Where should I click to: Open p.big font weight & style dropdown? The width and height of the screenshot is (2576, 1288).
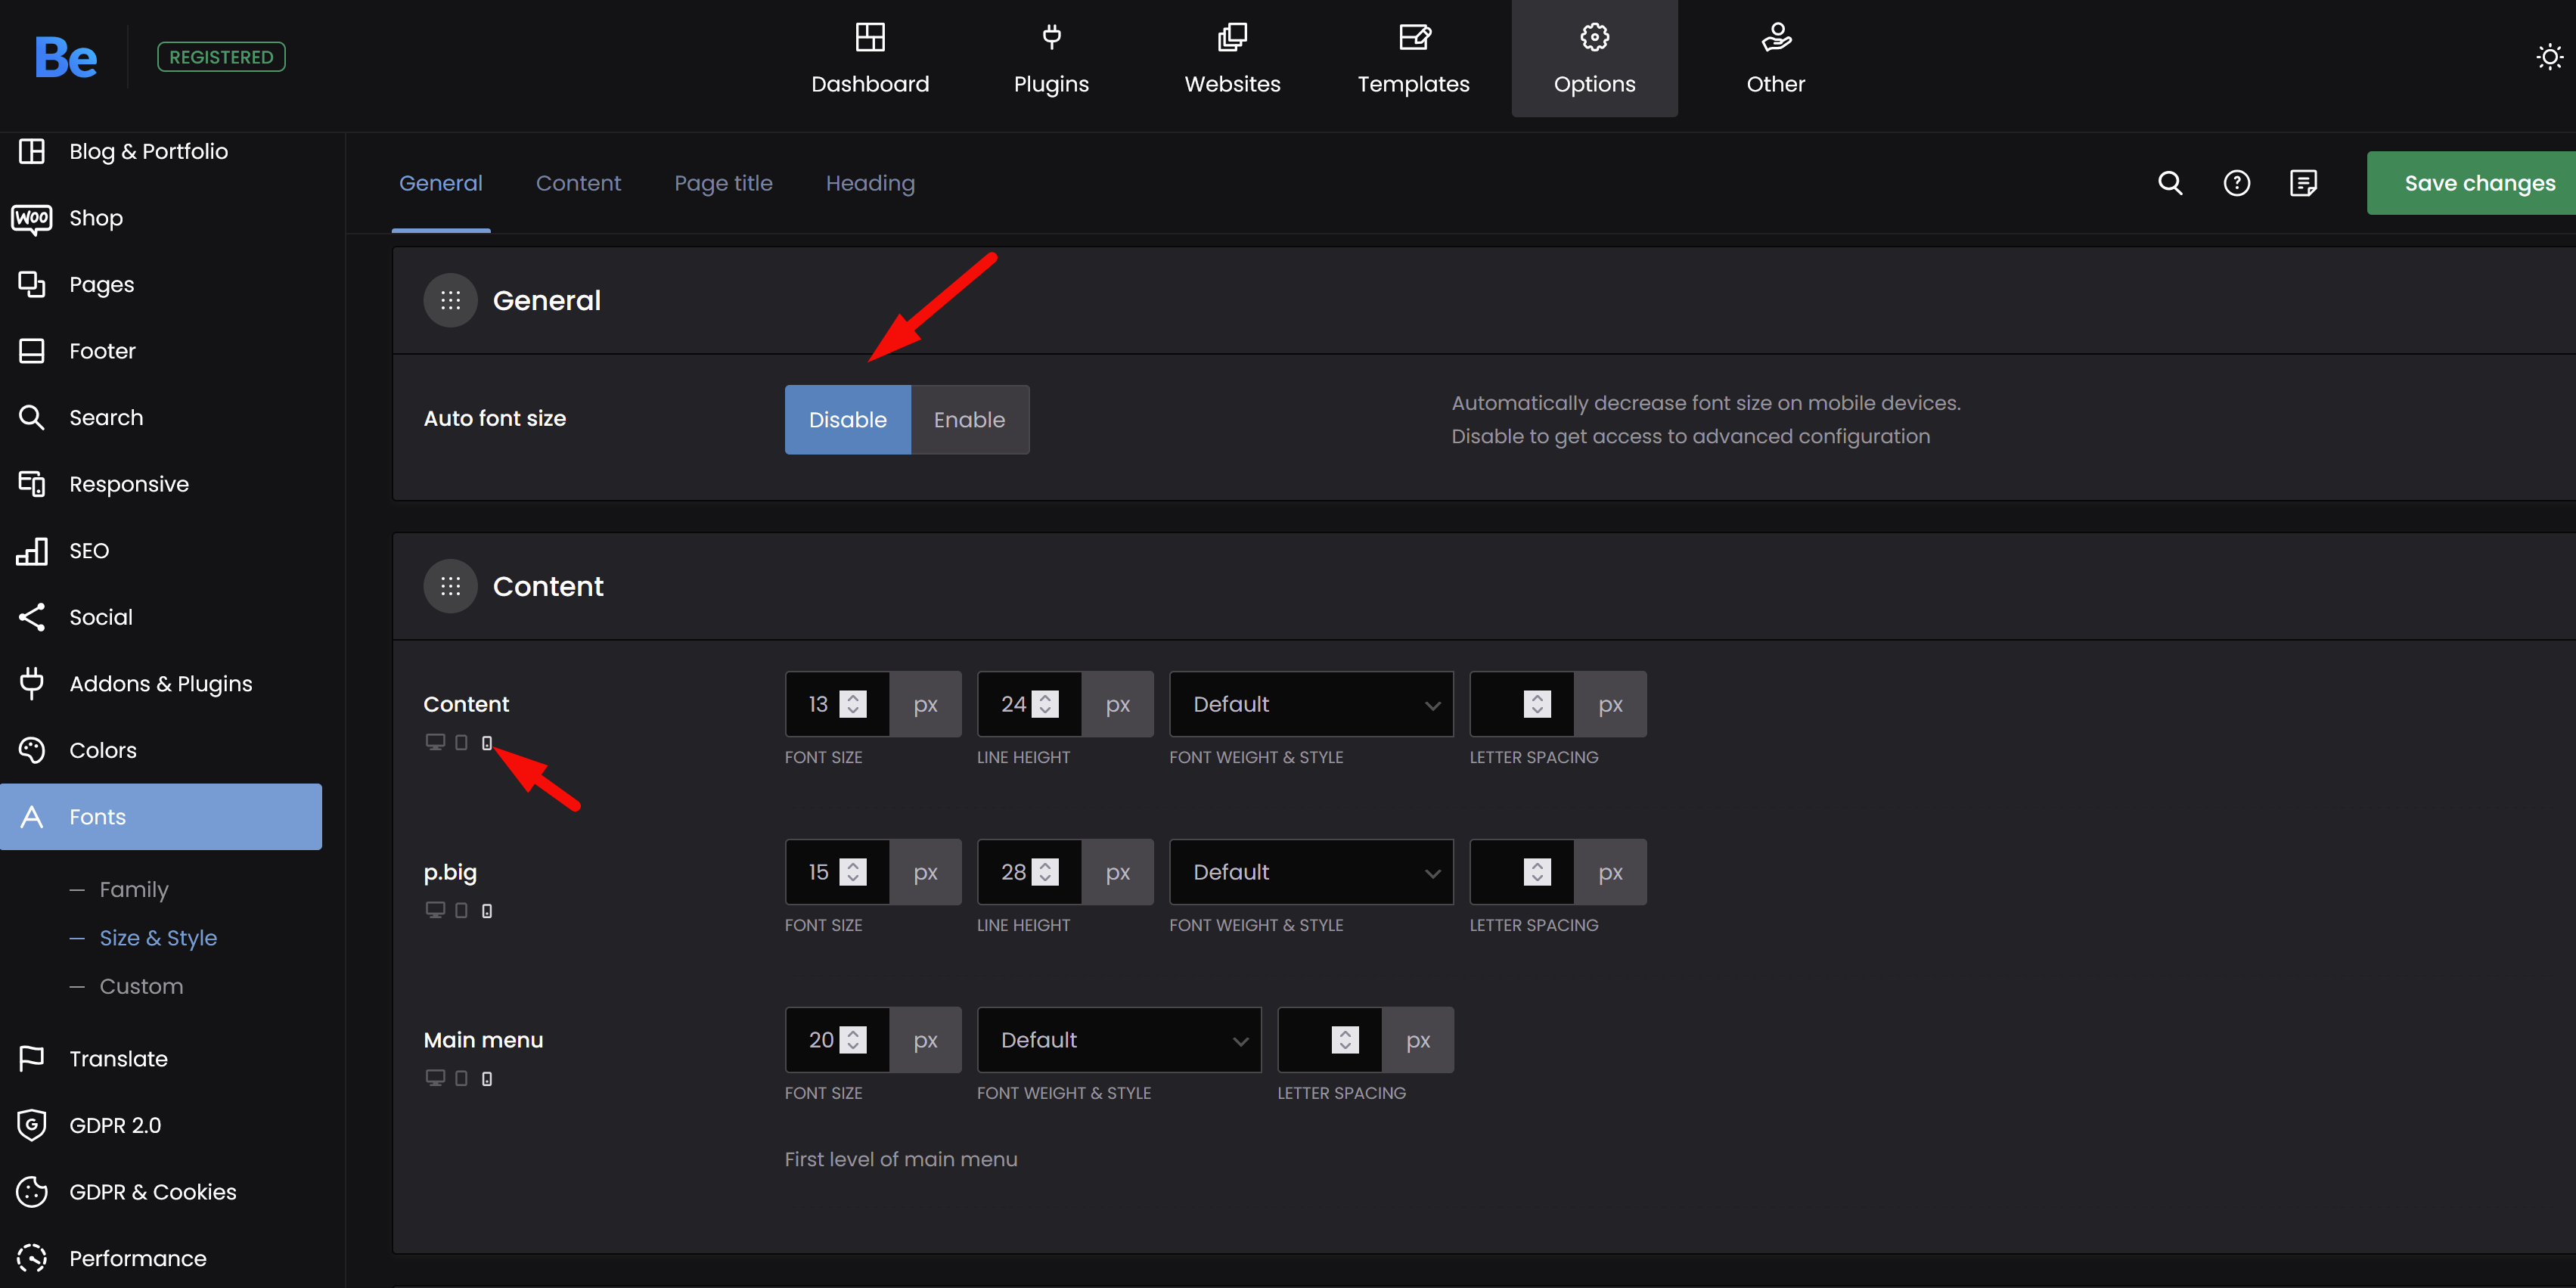pos(1310,872)
